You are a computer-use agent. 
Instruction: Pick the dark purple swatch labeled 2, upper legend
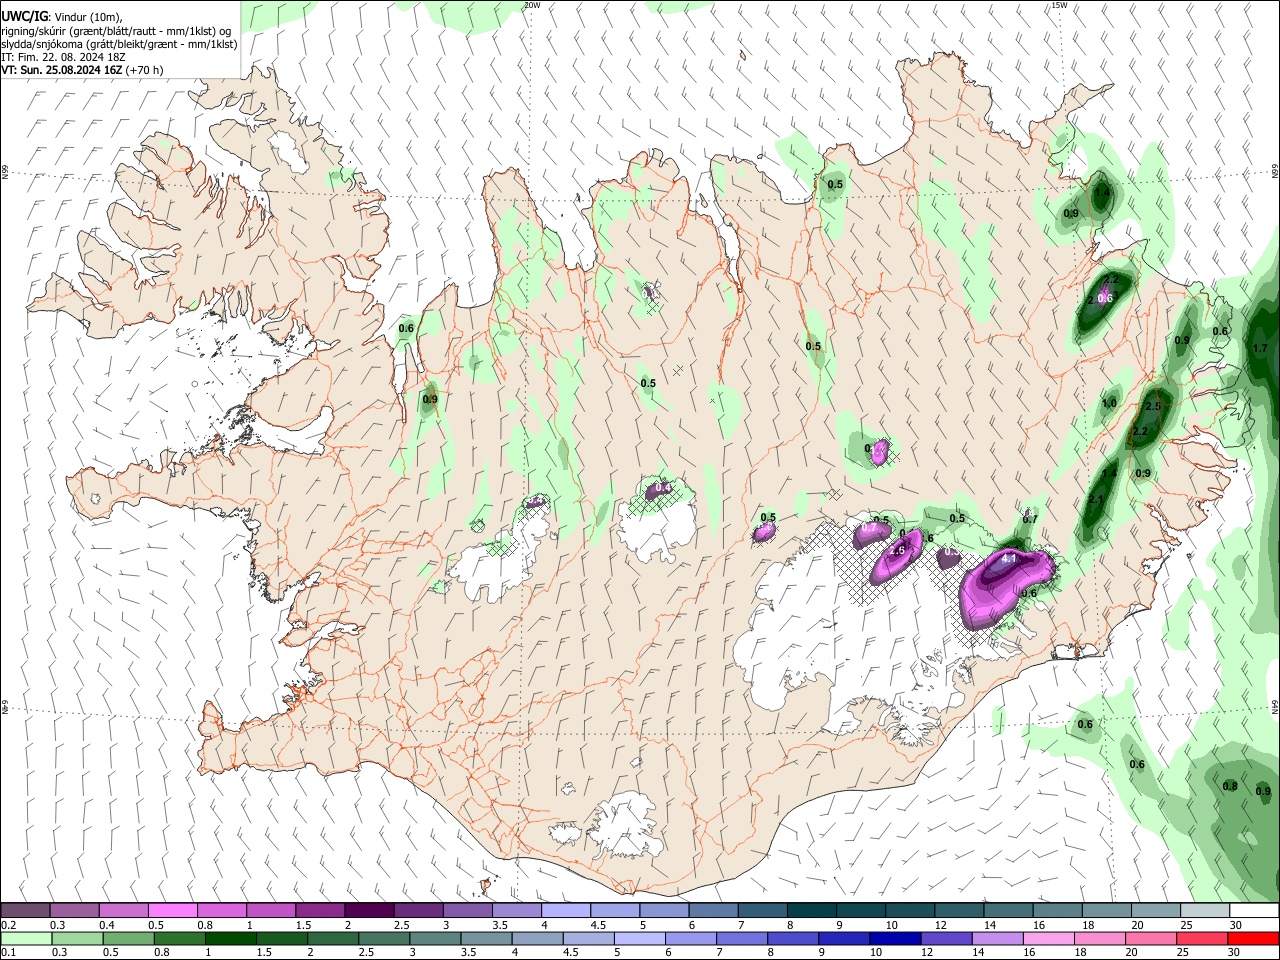369,911
